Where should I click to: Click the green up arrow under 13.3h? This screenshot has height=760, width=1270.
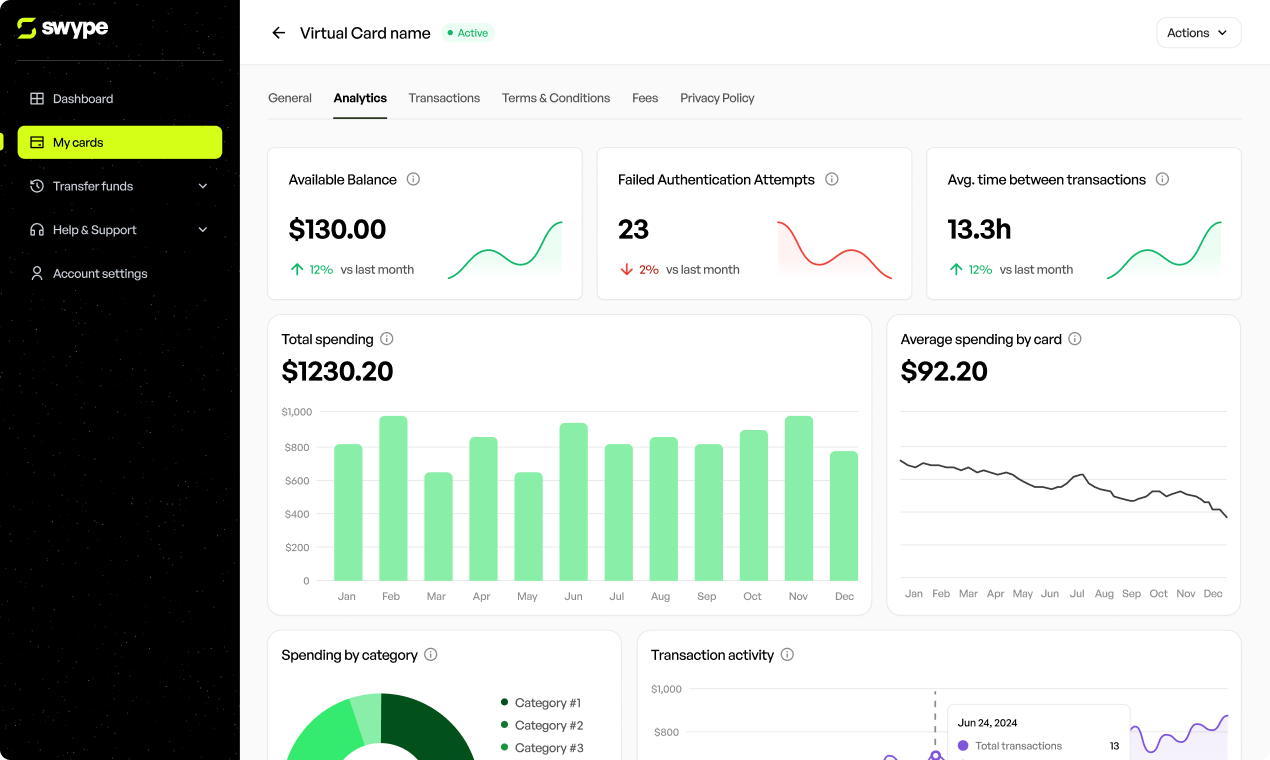956,269
